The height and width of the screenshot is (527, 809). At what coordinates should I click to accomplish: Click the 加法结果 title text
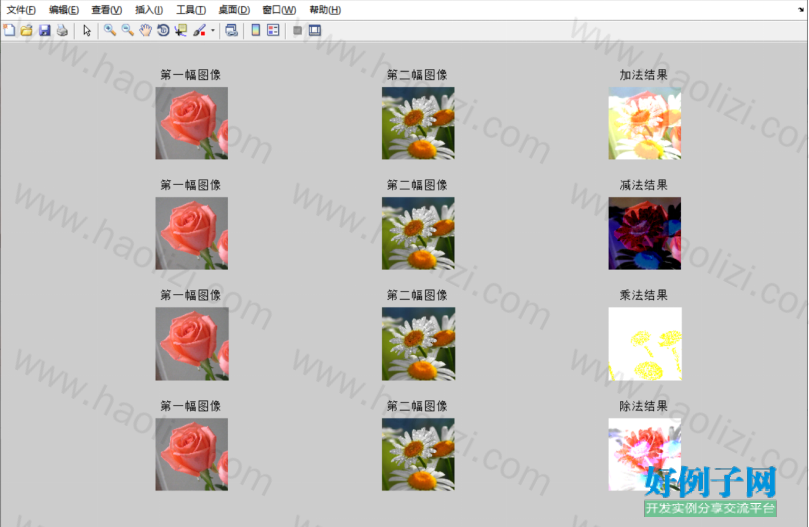643,75
